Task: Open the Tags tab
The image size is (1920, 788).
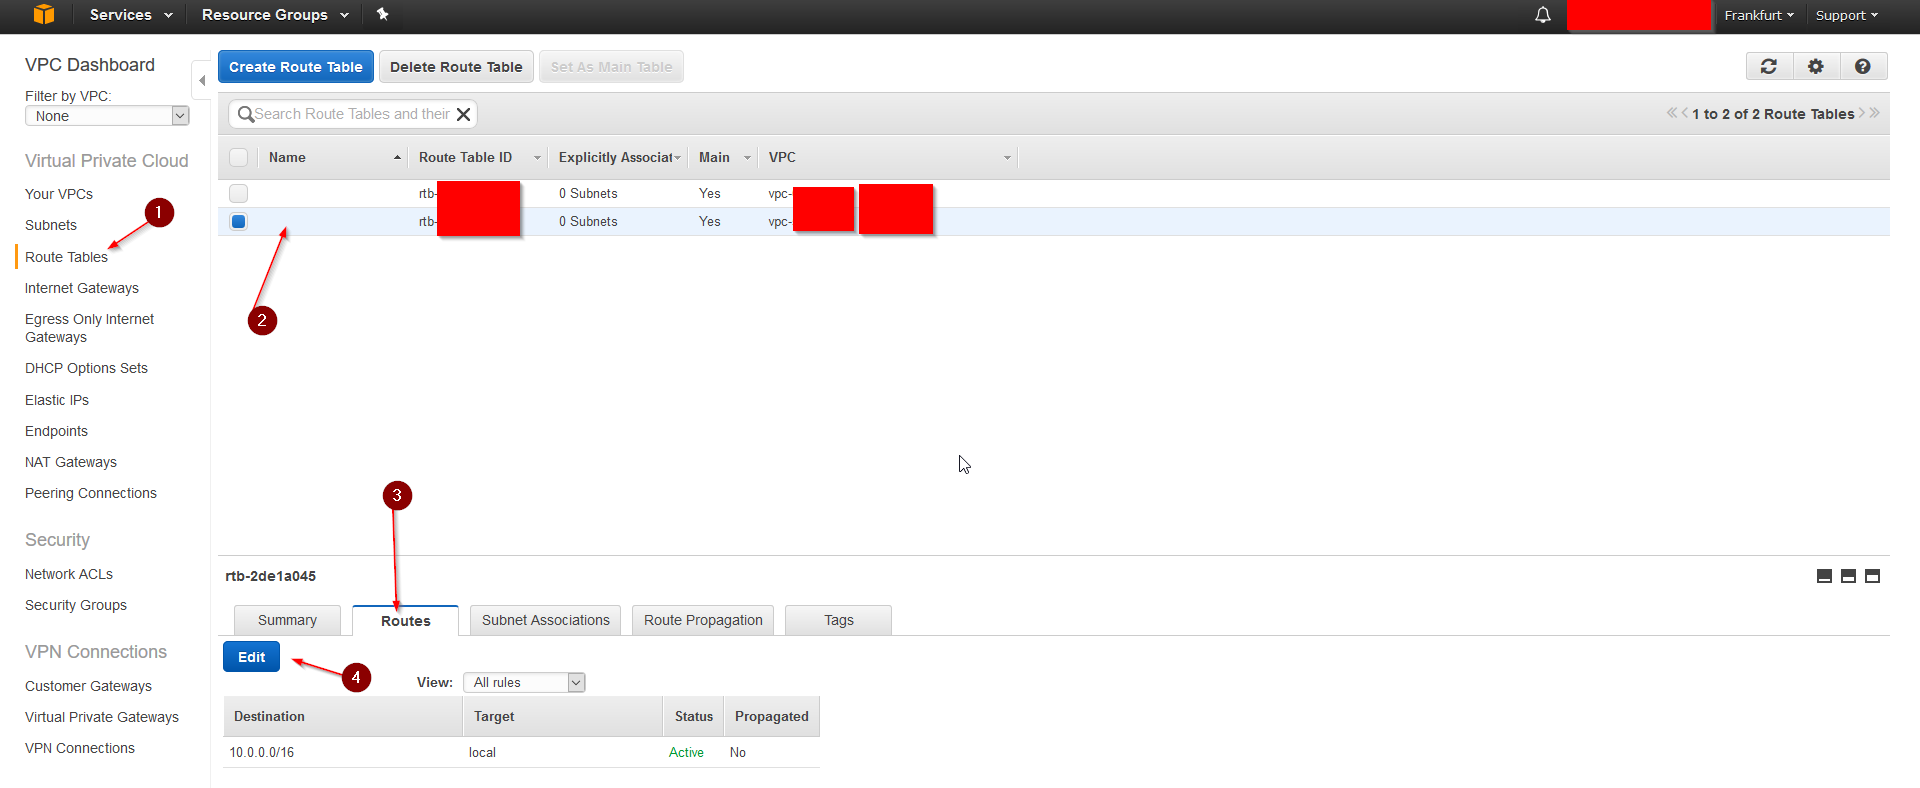Action: click(x=838, y=620)
